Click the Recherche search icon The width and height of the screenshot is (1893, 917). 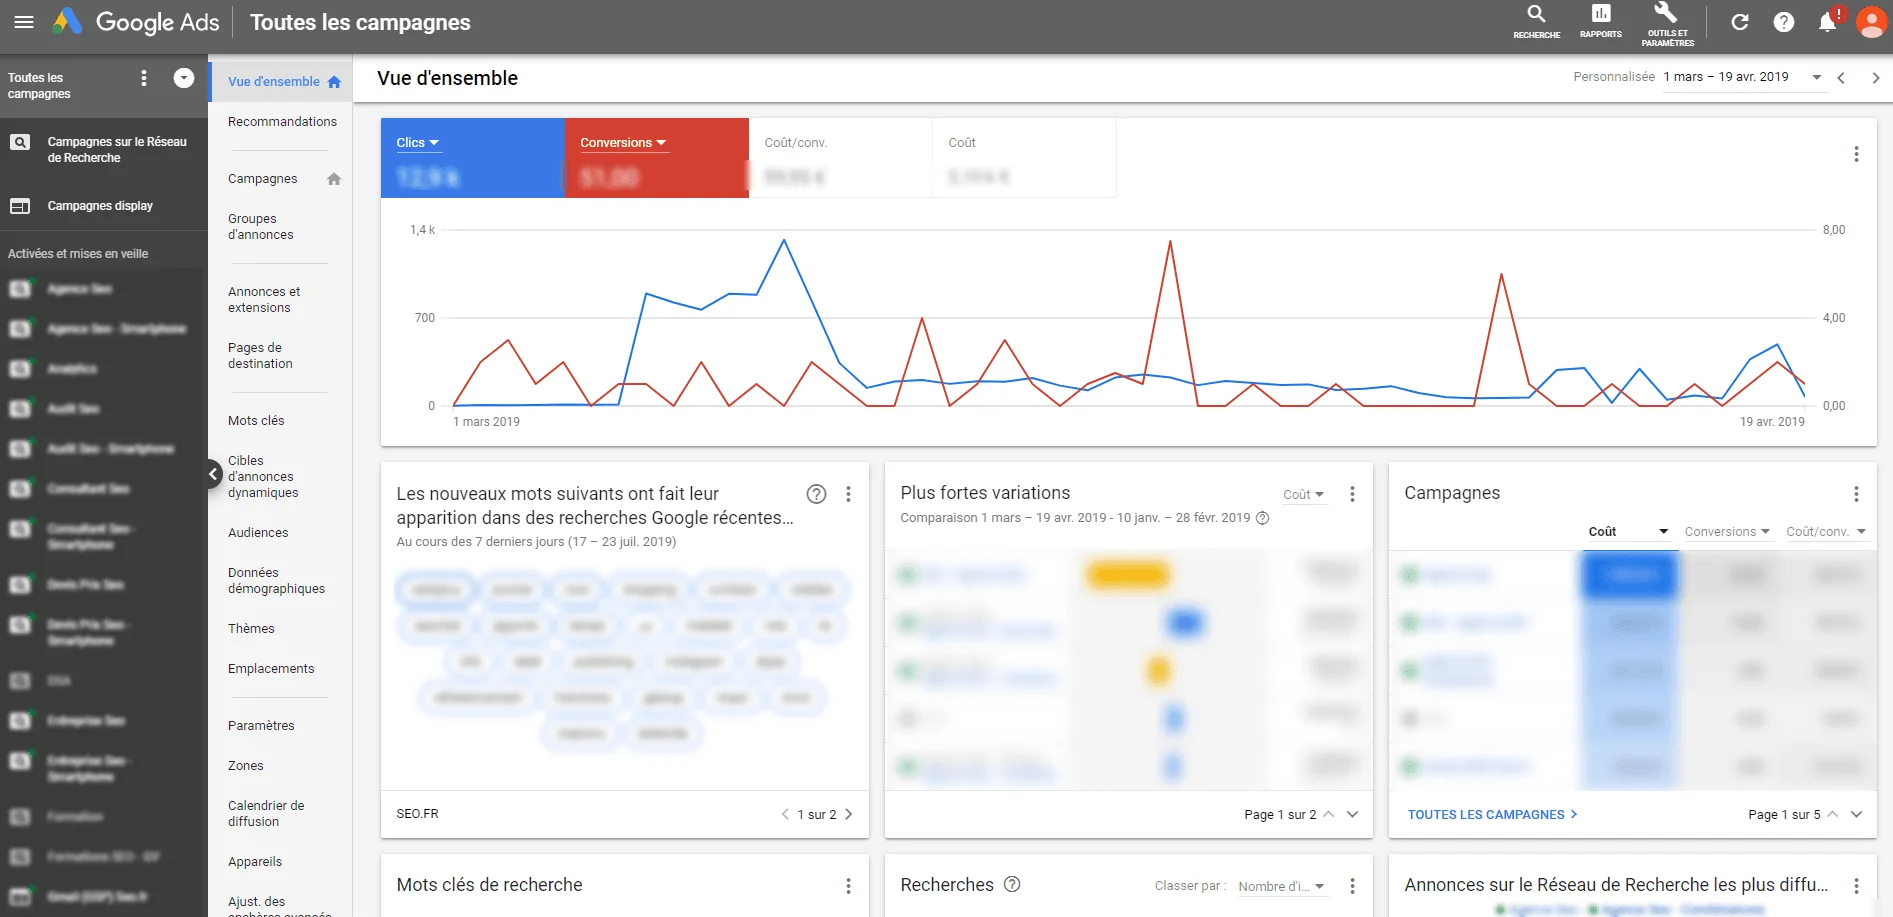click(1536, 18)
